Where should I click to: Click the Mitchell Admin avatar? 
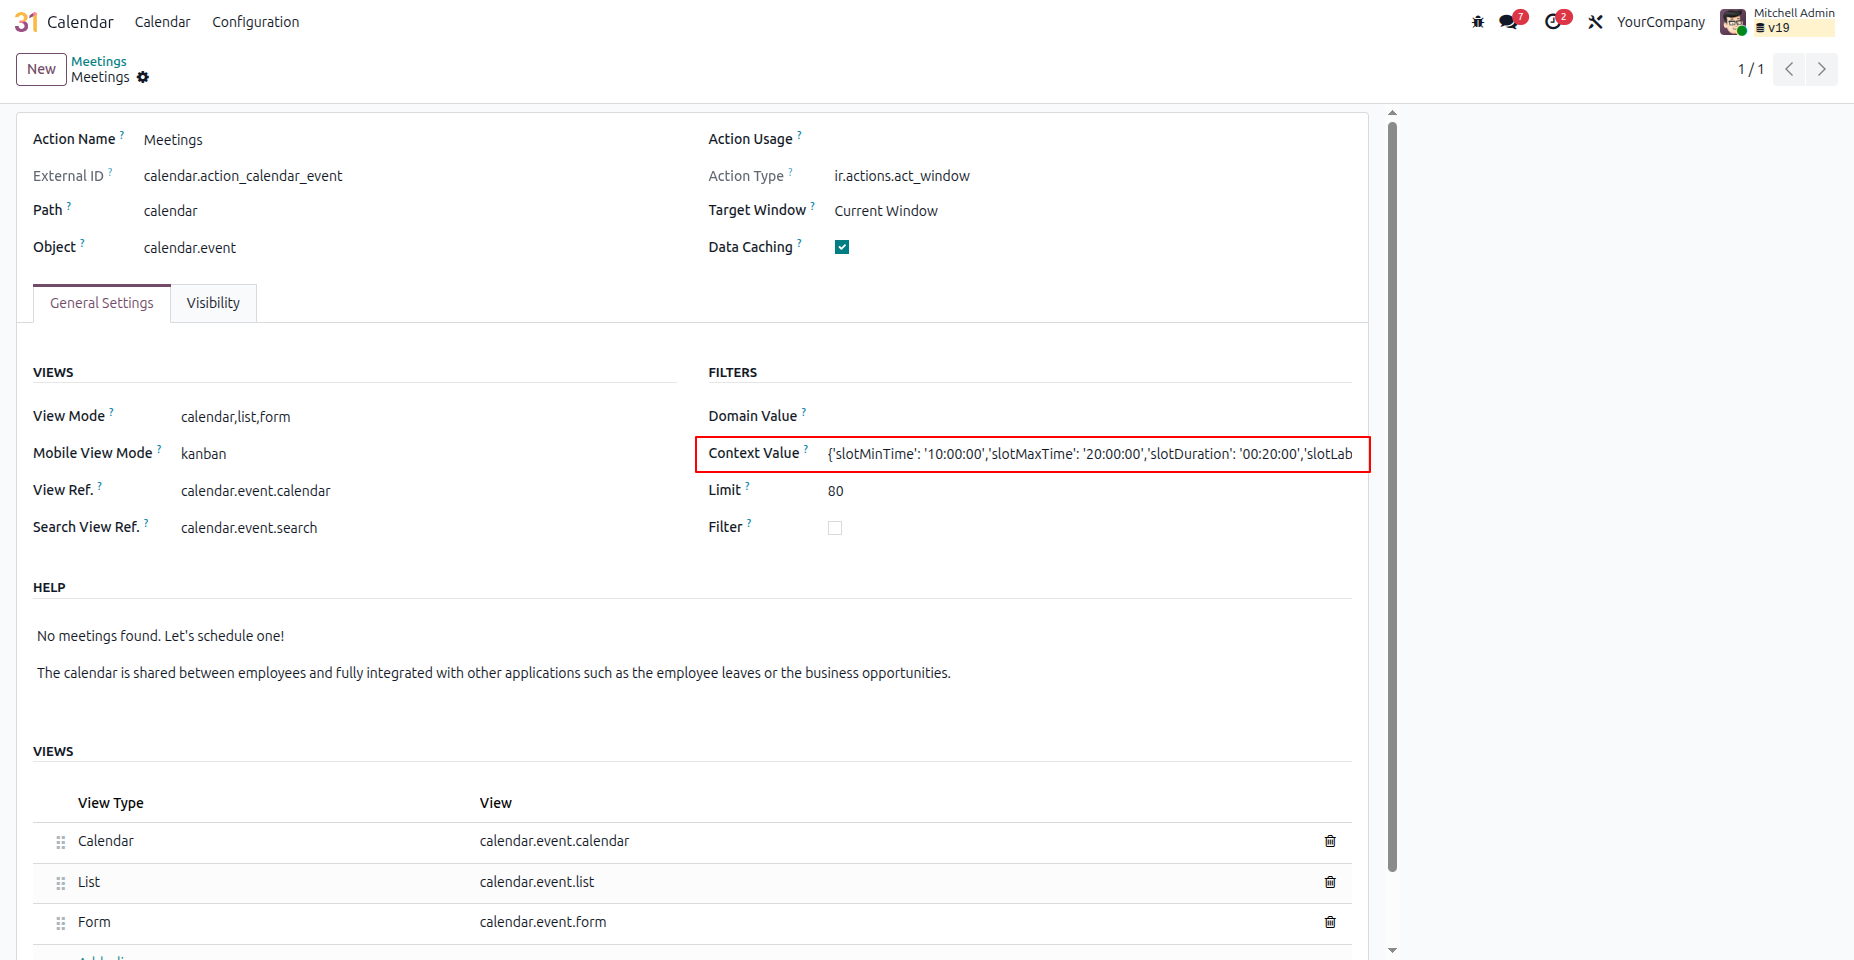pos(1733,22)
